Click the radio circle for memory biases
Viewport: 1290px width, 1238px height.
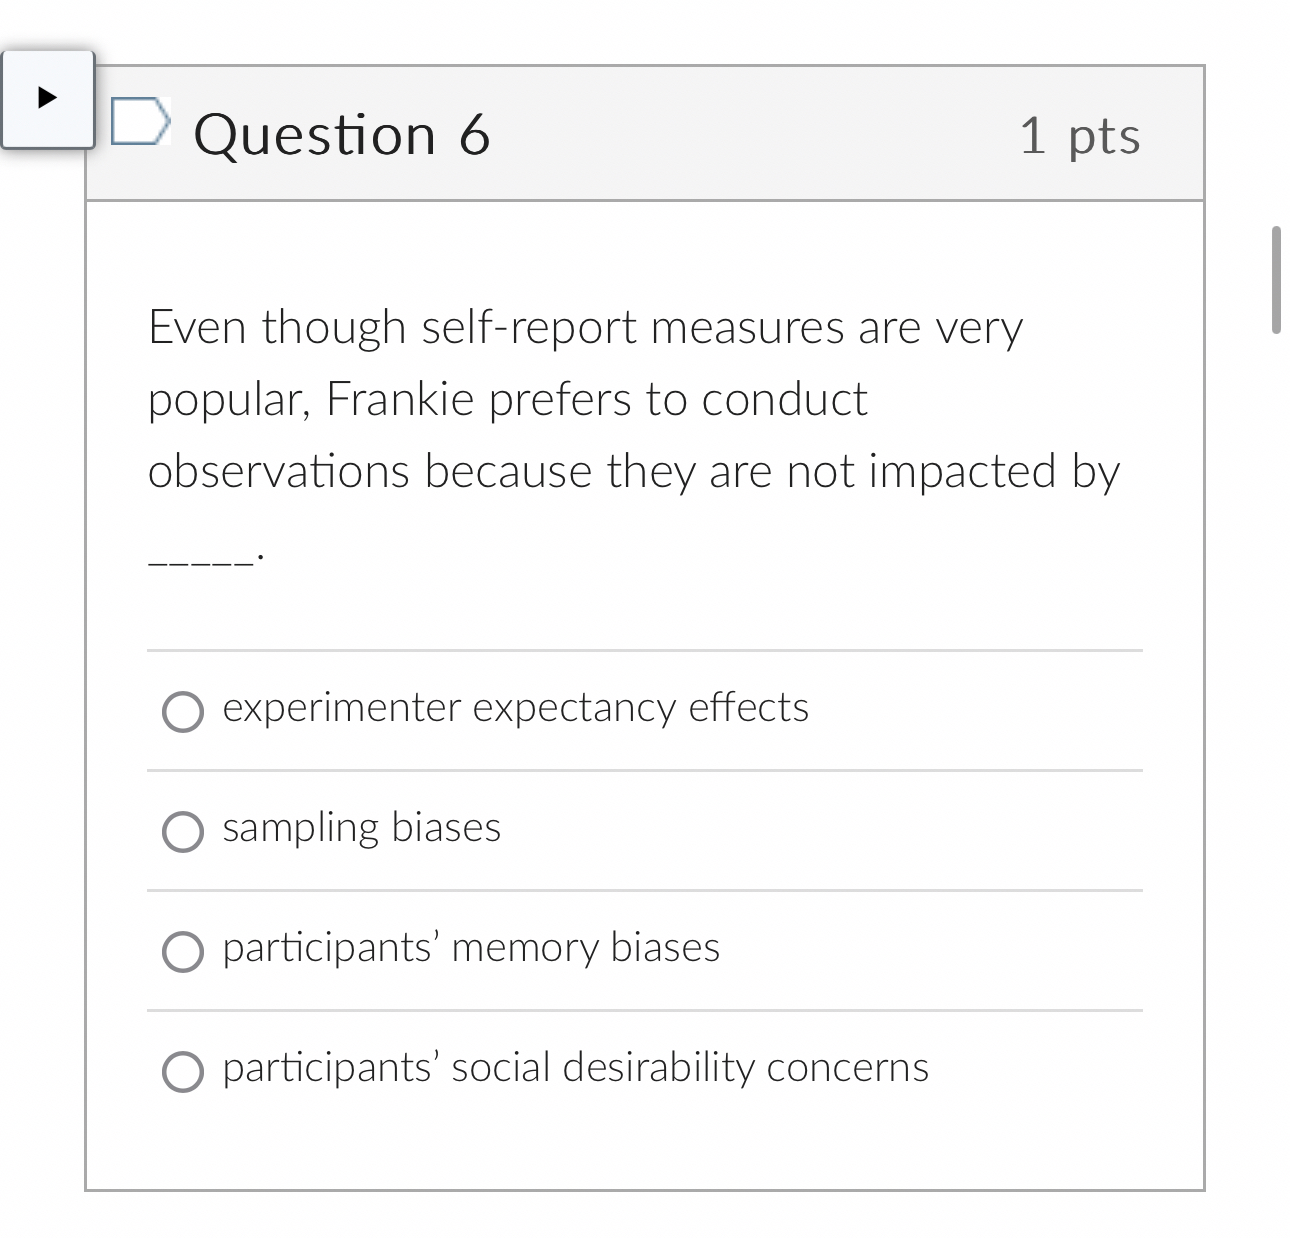click(x=182, y=951)
